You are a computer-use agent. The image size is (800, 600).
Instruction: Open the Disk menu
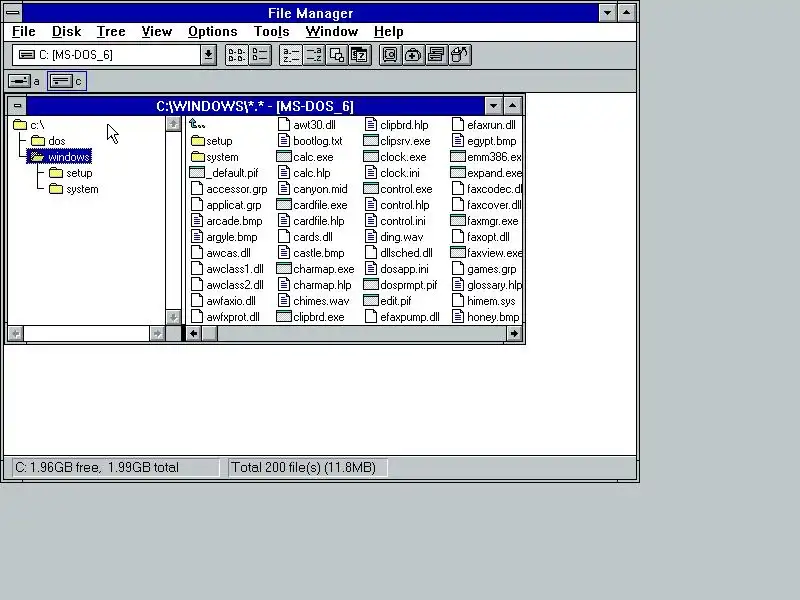coord(66,32)
